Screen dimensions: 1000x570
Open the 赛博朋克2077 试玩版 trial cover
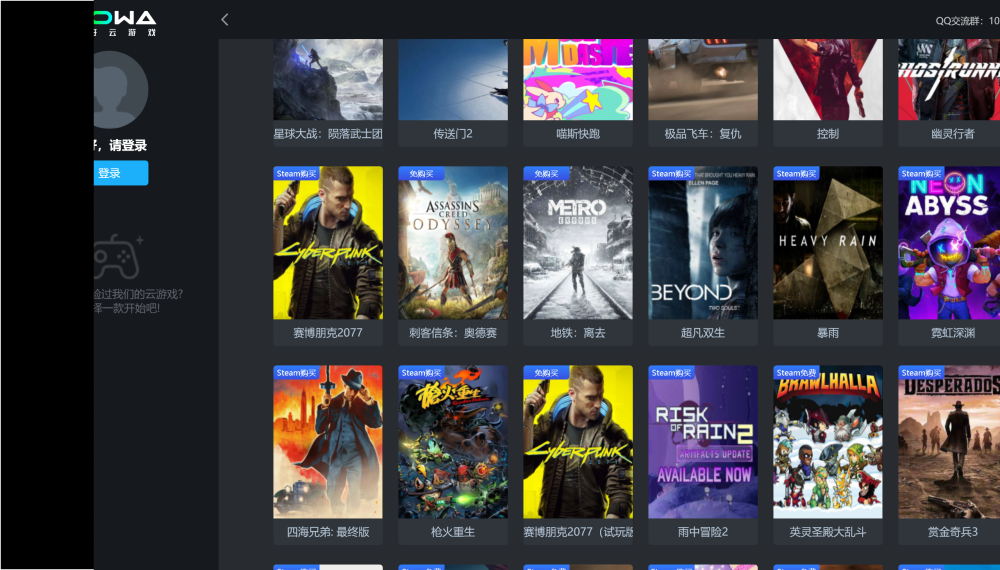[578, 442]
